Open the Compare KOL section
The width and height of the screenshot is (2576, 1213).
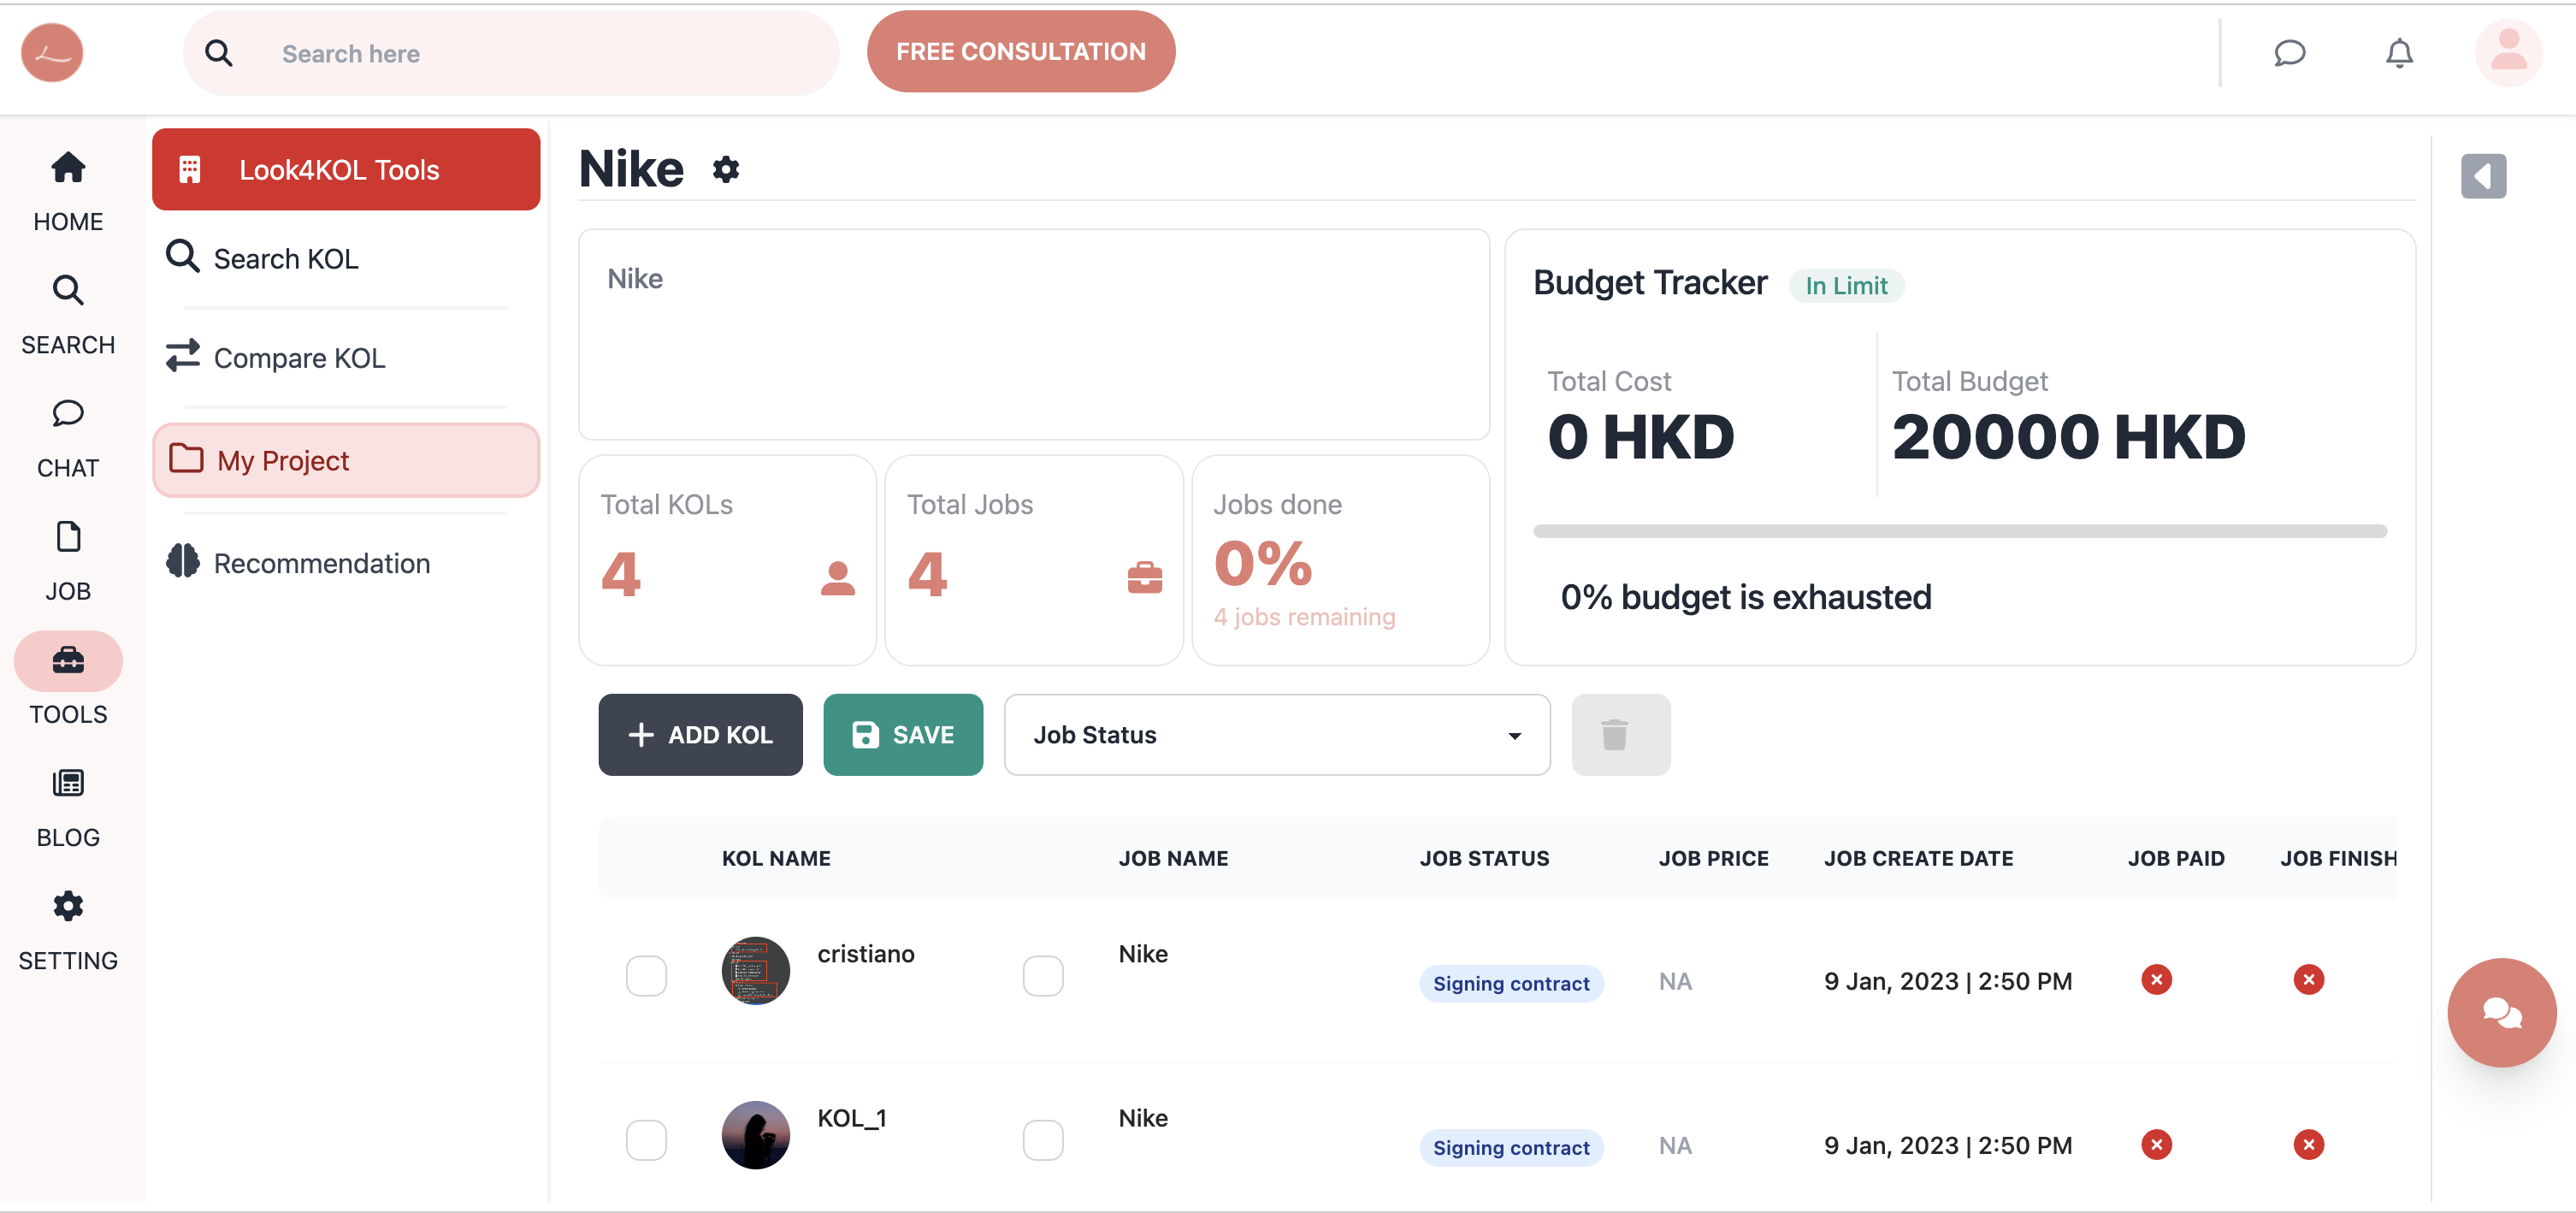point(299,357)
